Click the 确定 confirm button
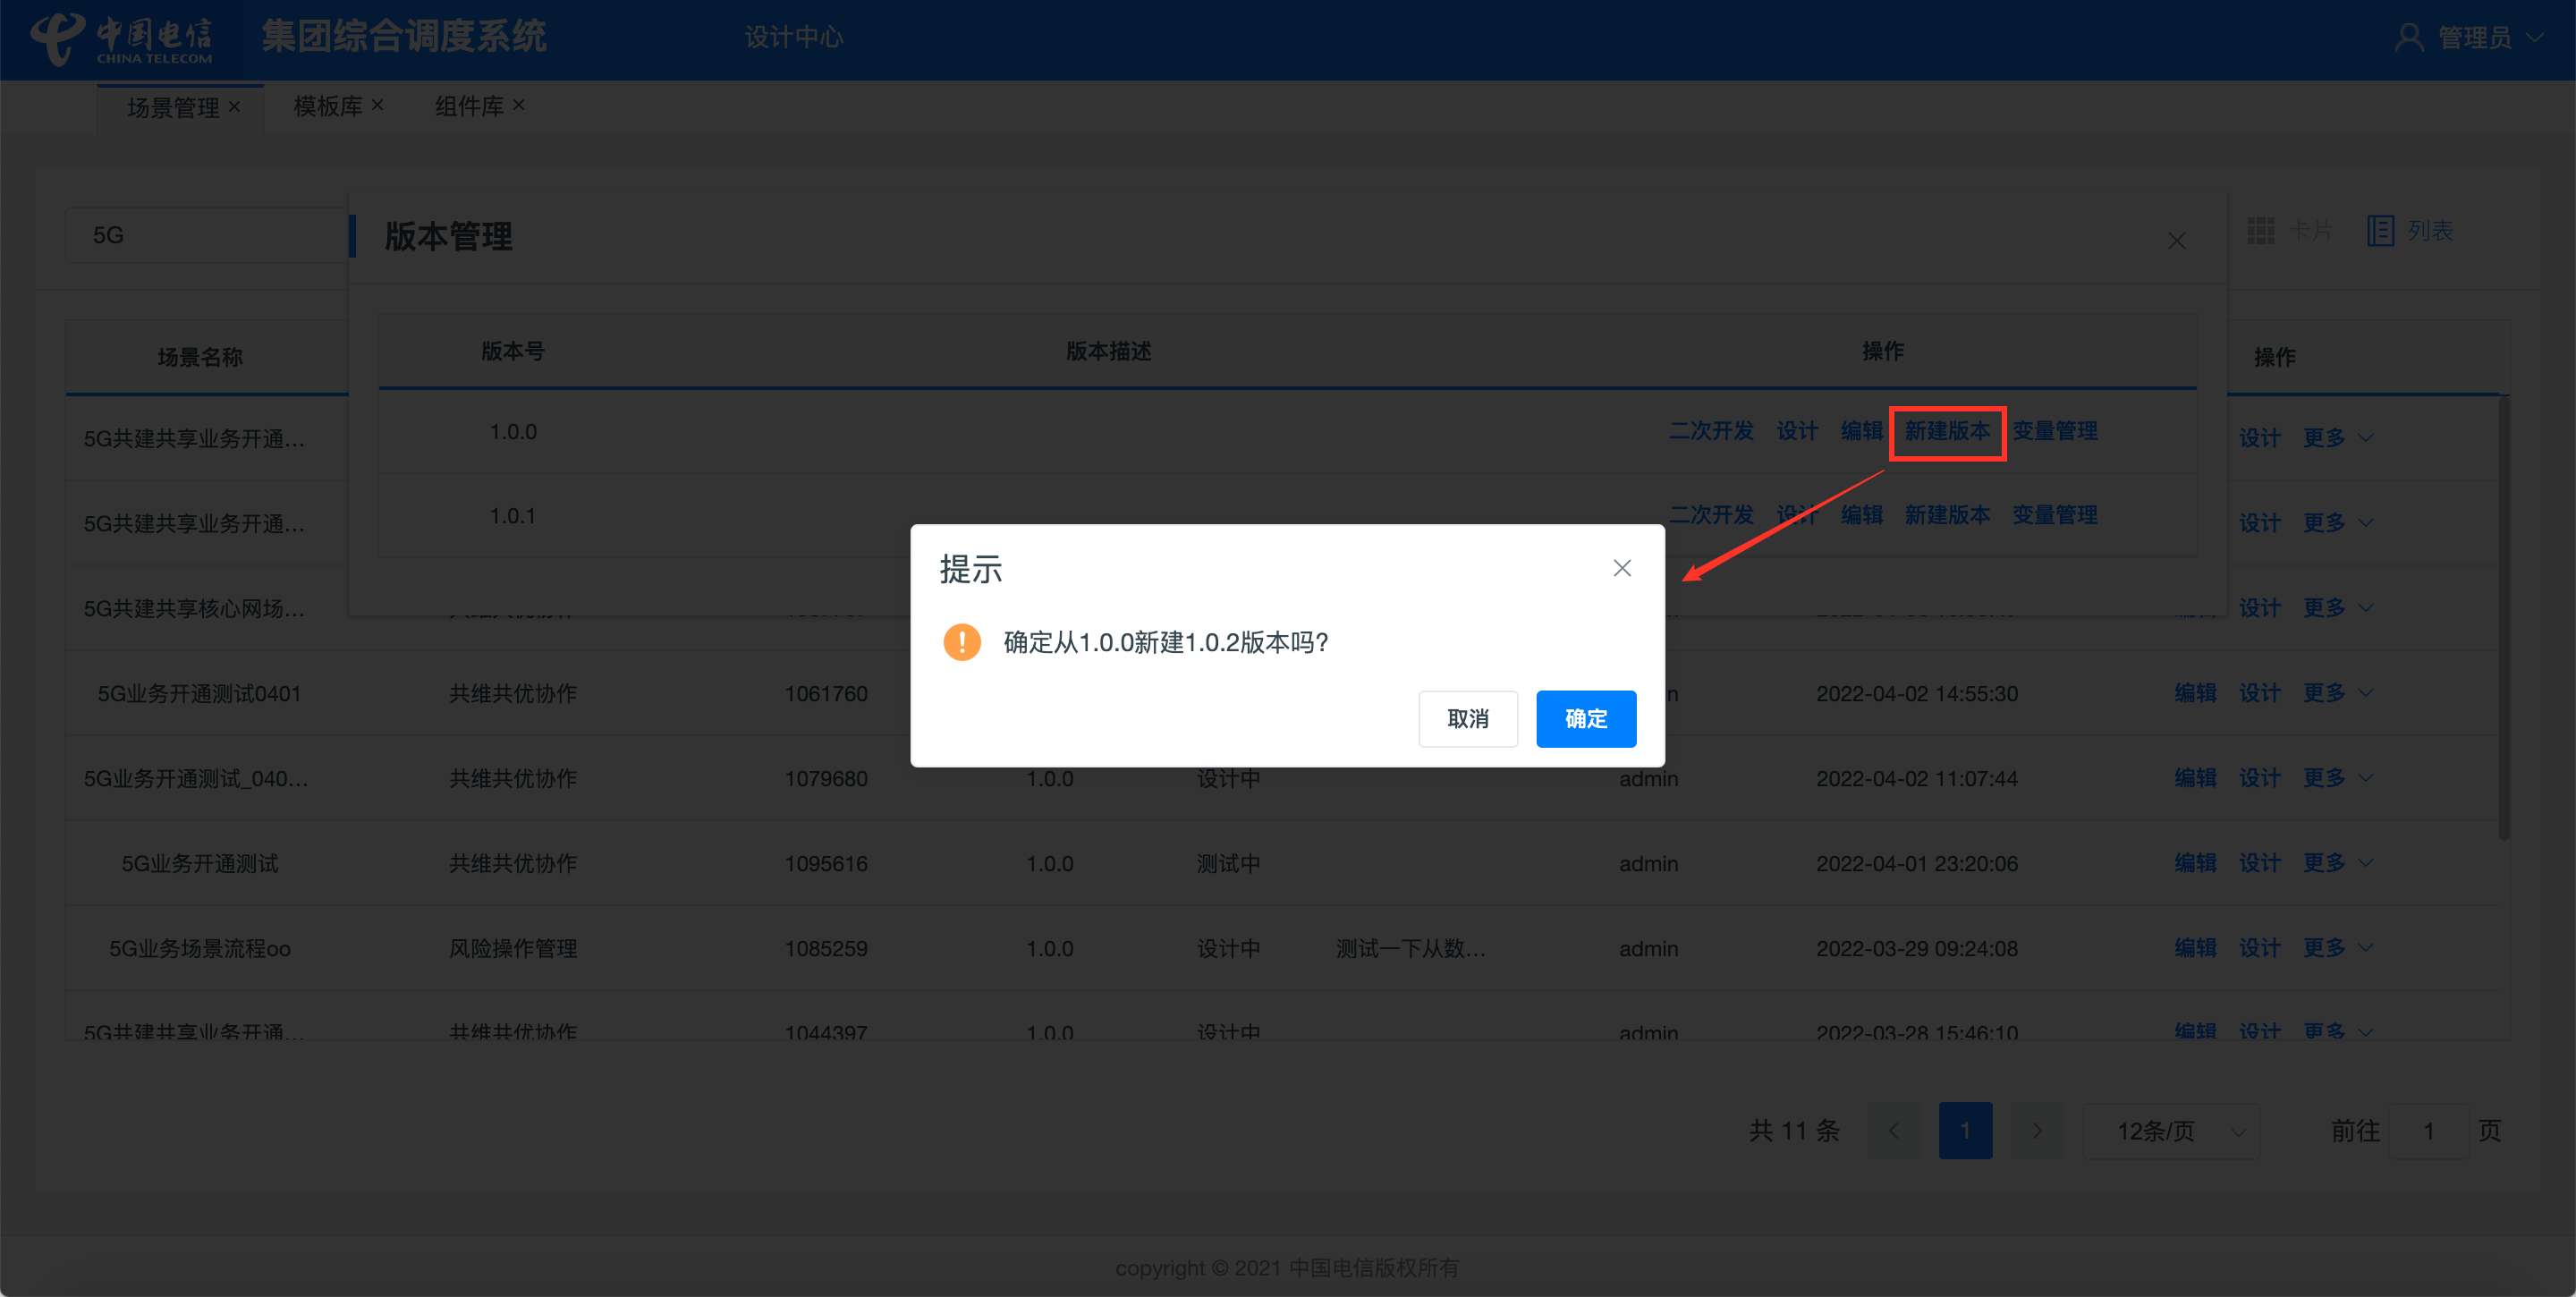The image size is (2576, 1297). point(1585,718)
